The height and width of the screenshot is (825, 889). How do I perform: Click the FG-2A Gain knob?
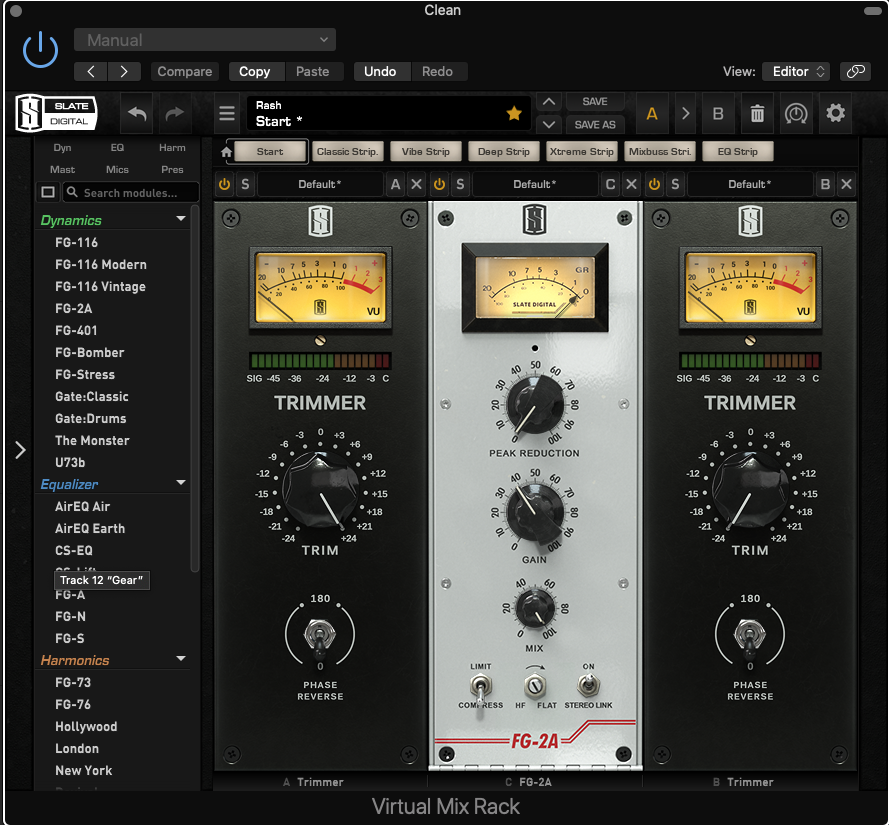tap(535, 513)
